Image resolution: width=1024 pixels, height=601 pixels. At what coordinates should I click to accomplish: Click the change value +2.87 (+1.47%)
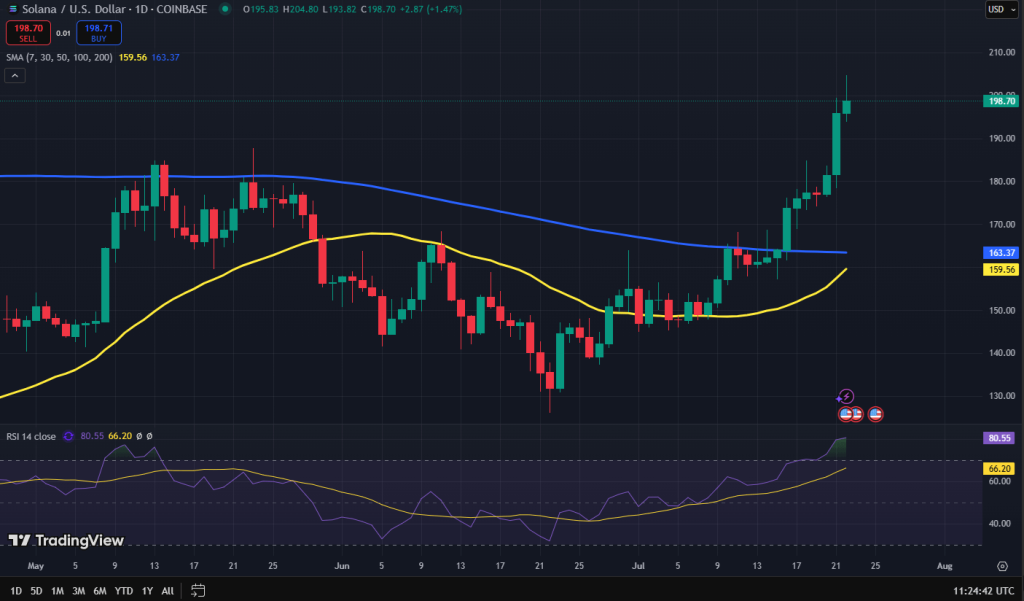431,9
